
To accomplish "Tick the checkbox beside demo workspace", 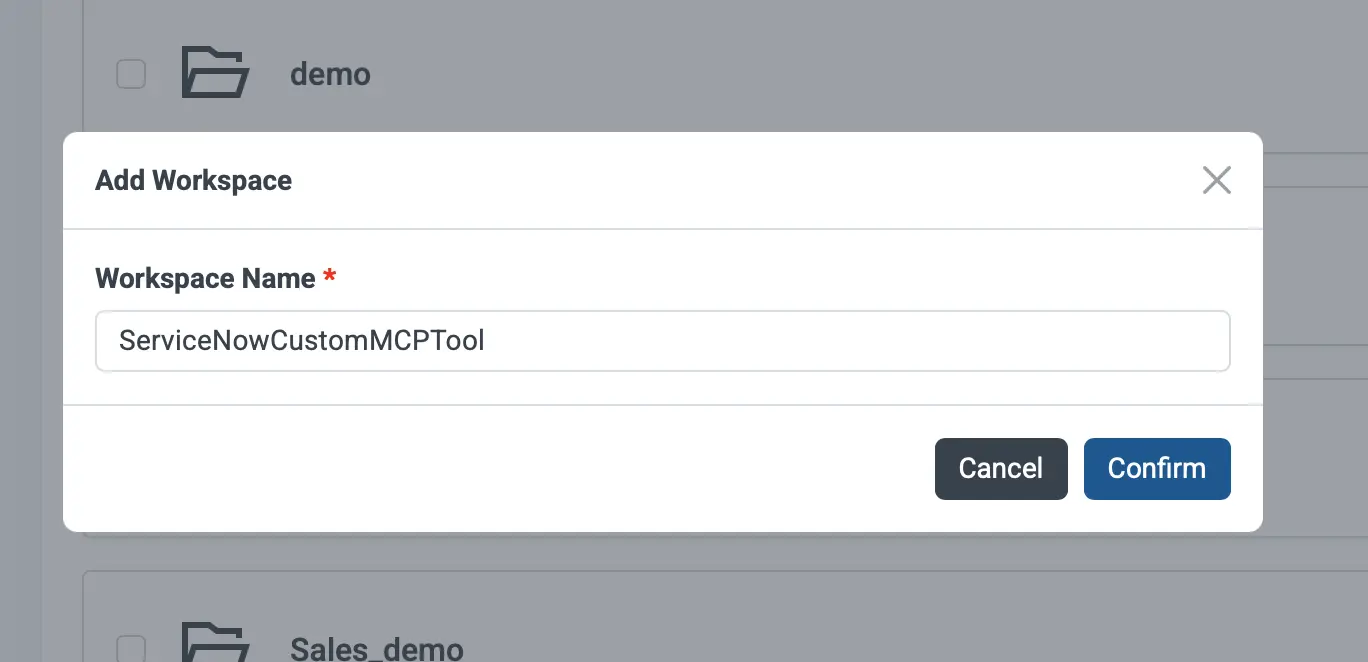I will 131,74.
